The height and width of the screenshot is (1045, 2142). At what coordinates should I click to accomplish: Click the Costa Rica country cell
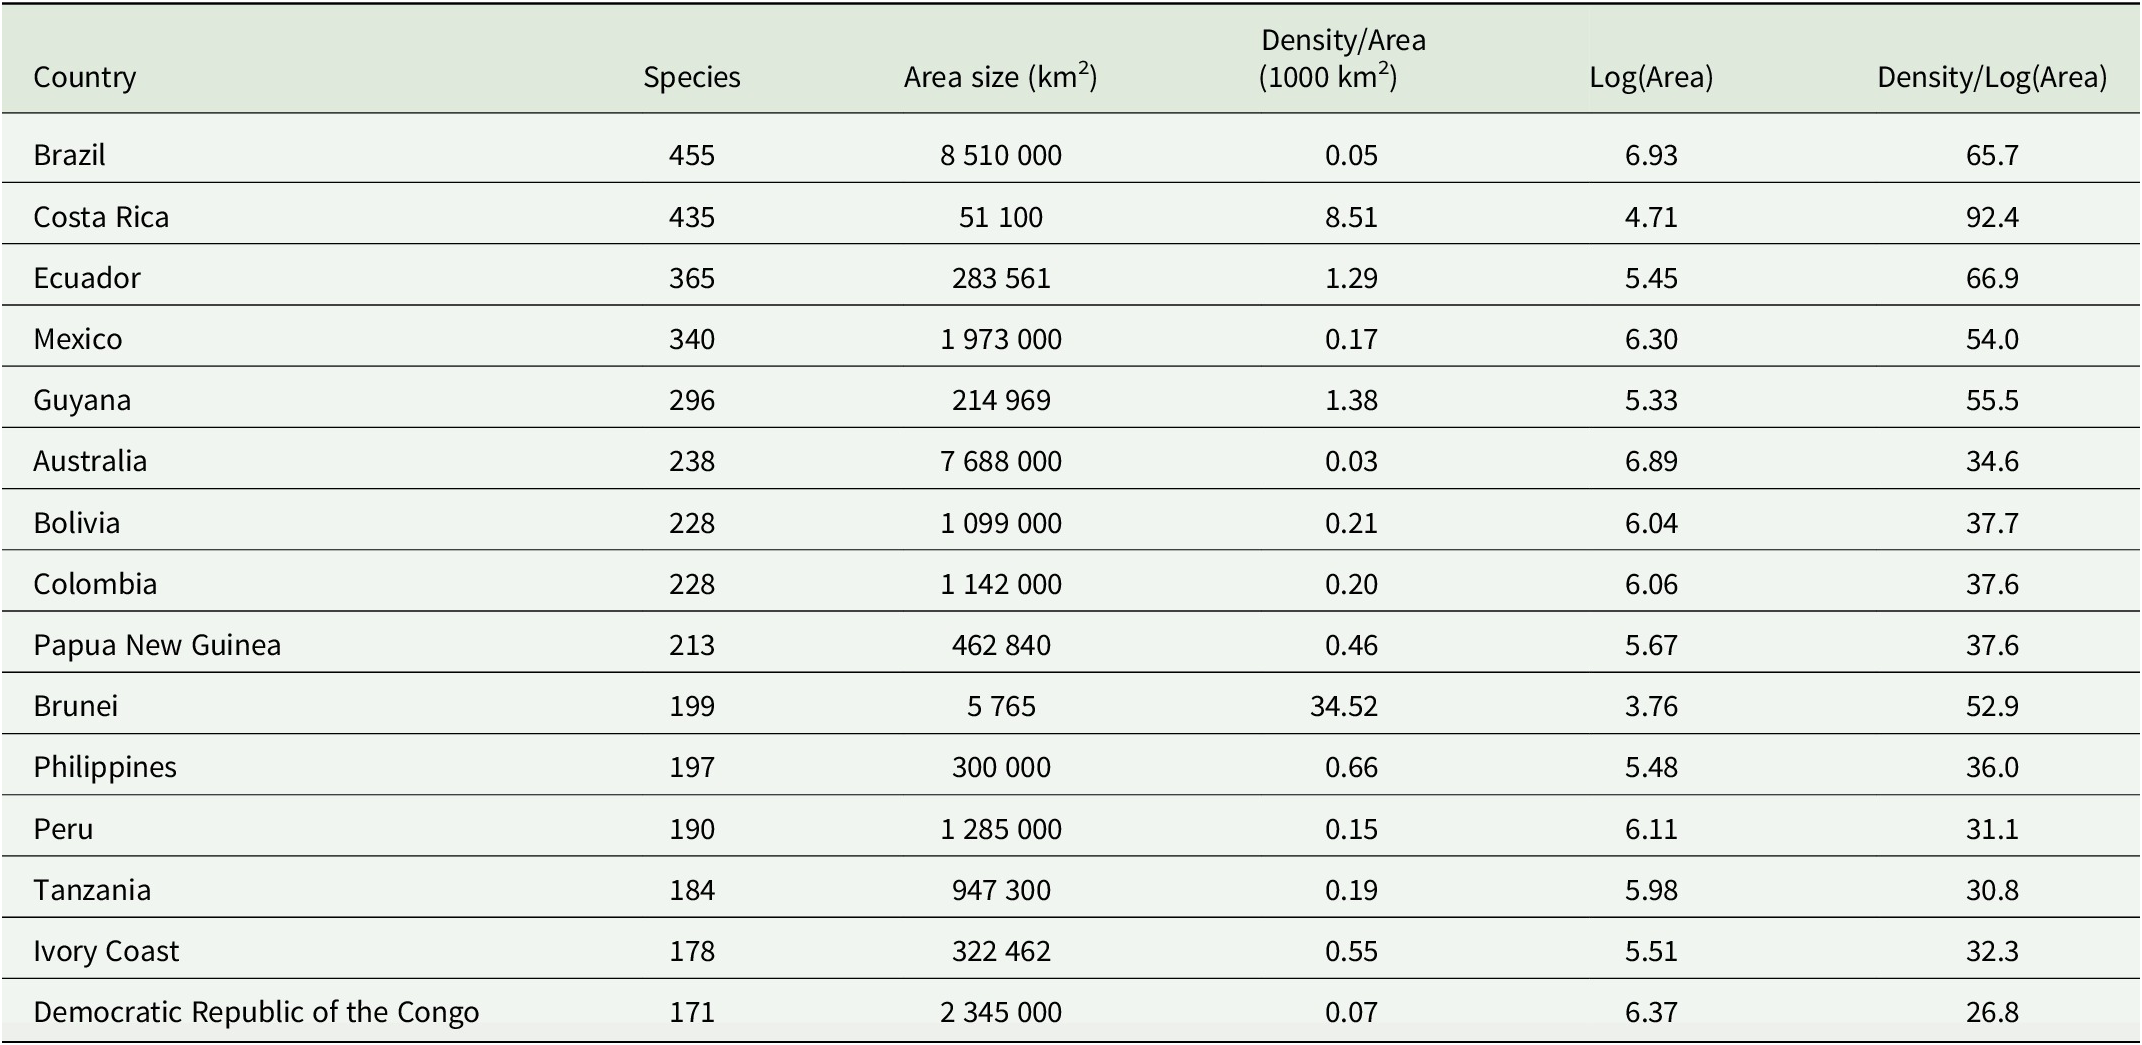click(101, 217)
